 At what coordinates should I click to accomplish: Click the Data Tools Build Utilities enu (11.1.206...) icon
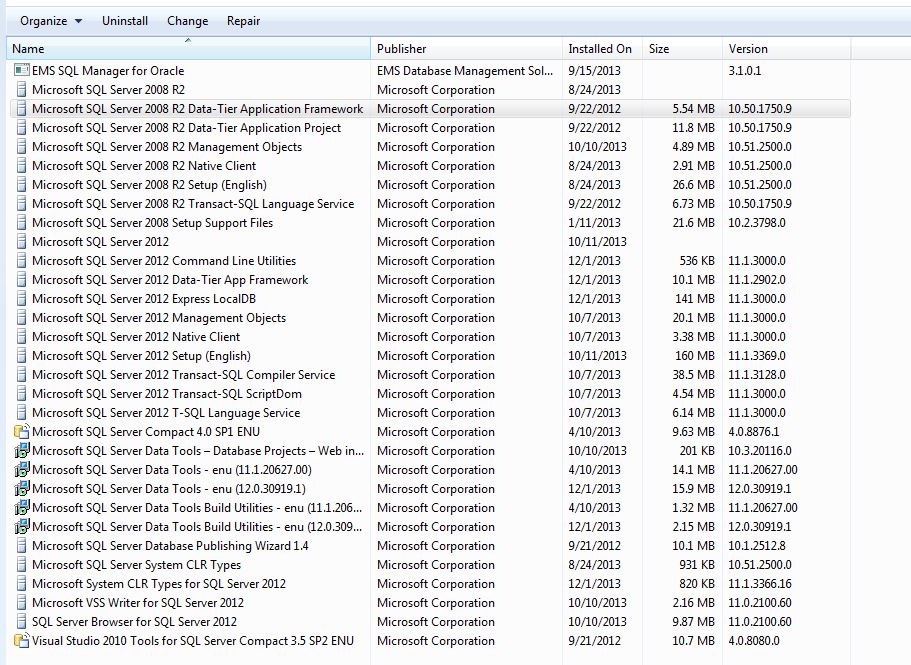pos(21,508)
